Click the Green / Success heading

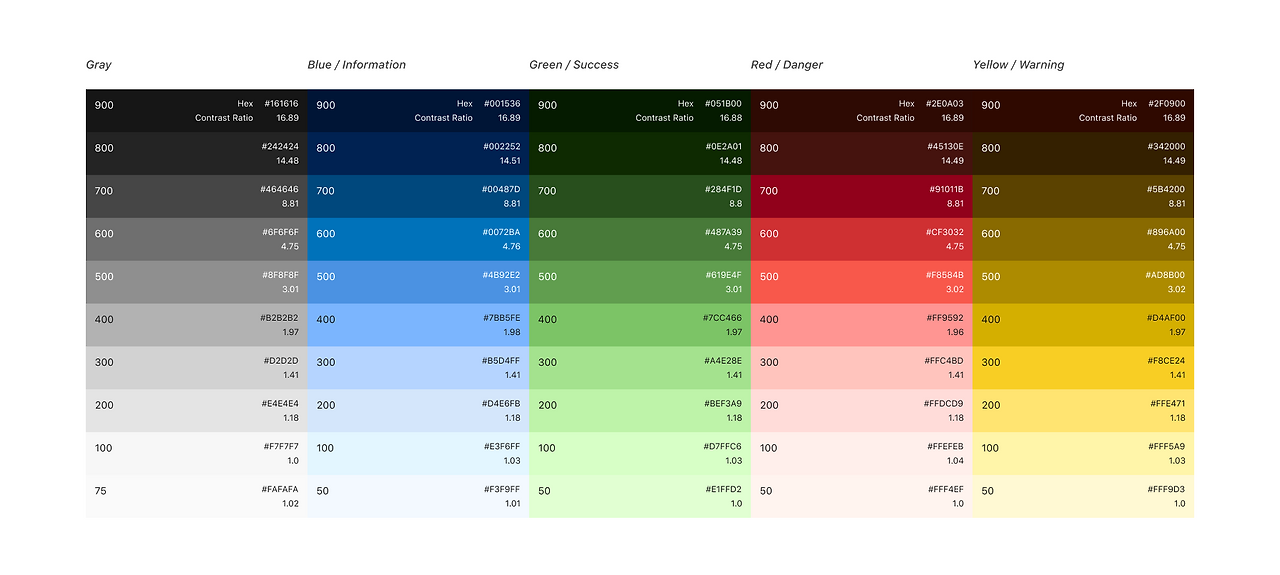pos(573,65)
